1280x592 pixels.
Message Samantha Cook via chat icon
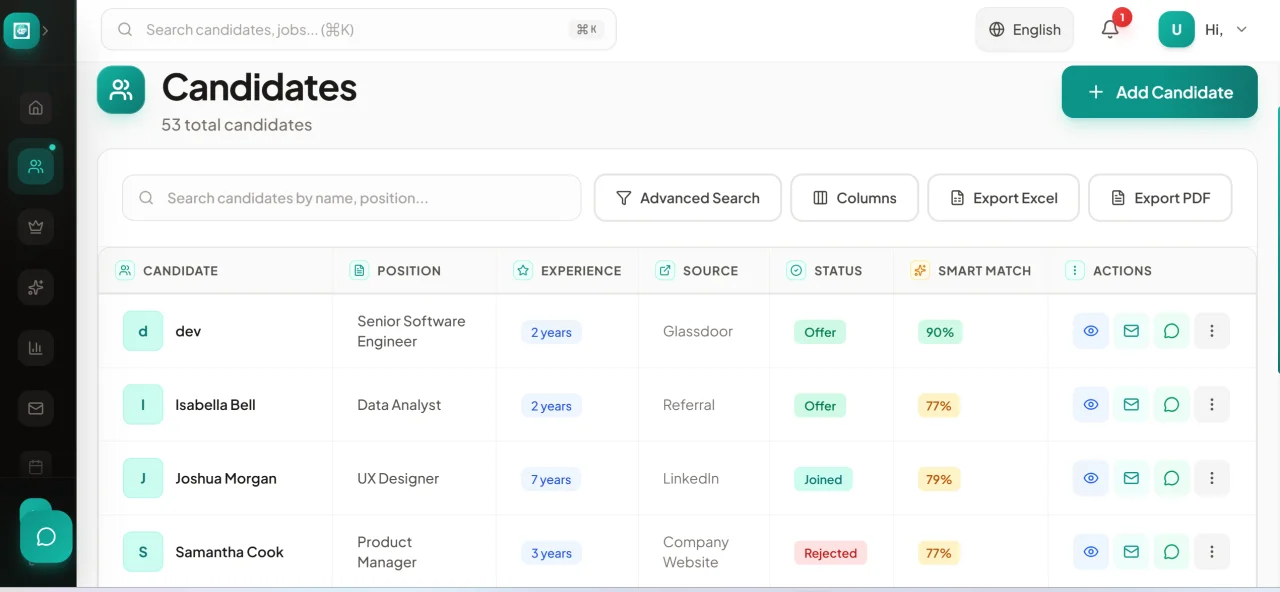tap(1171, 552)
